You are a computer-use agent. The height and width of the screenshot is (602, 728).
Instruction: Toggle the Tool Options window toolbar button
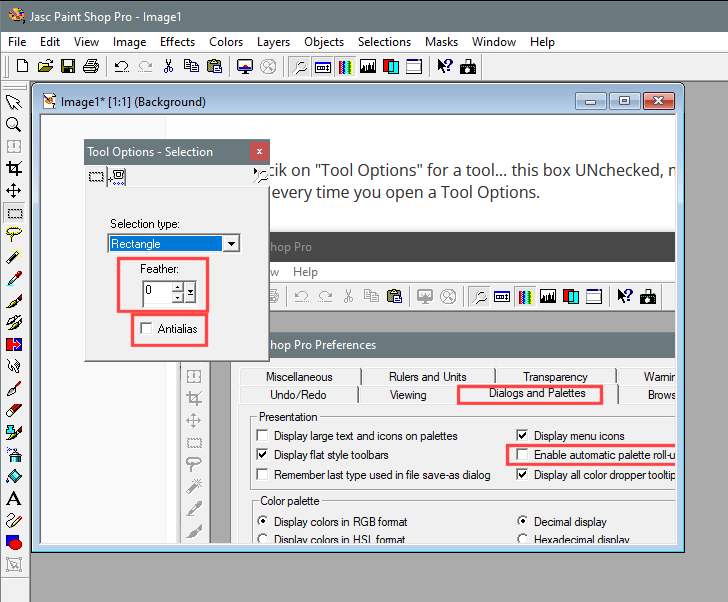tap(299, 67)
